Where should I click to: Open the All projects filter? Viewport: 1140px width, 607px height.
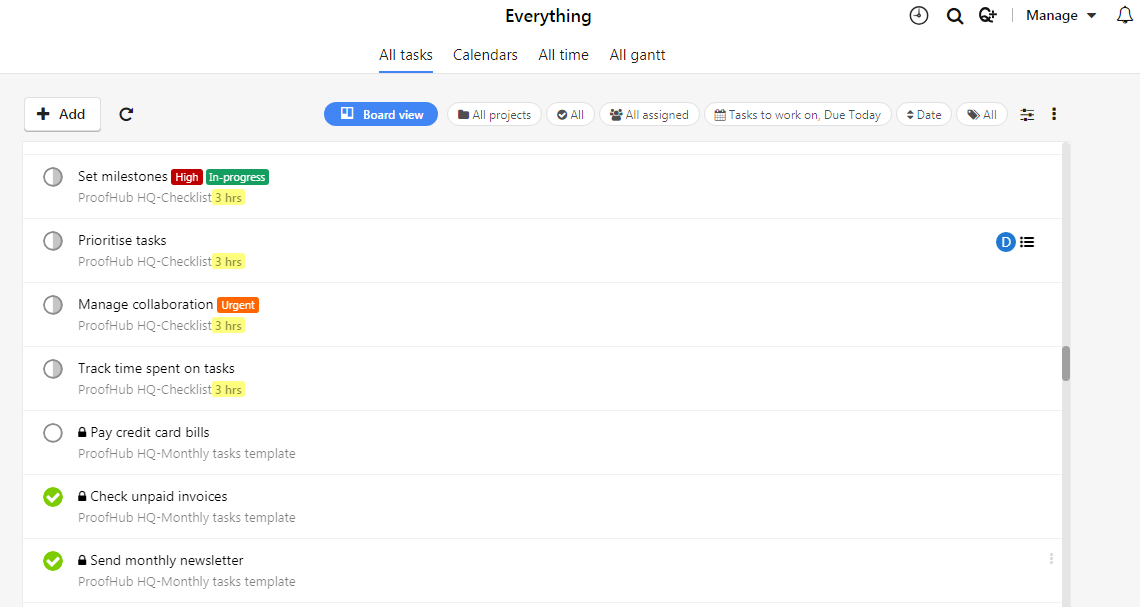click(x=494, y=114)
